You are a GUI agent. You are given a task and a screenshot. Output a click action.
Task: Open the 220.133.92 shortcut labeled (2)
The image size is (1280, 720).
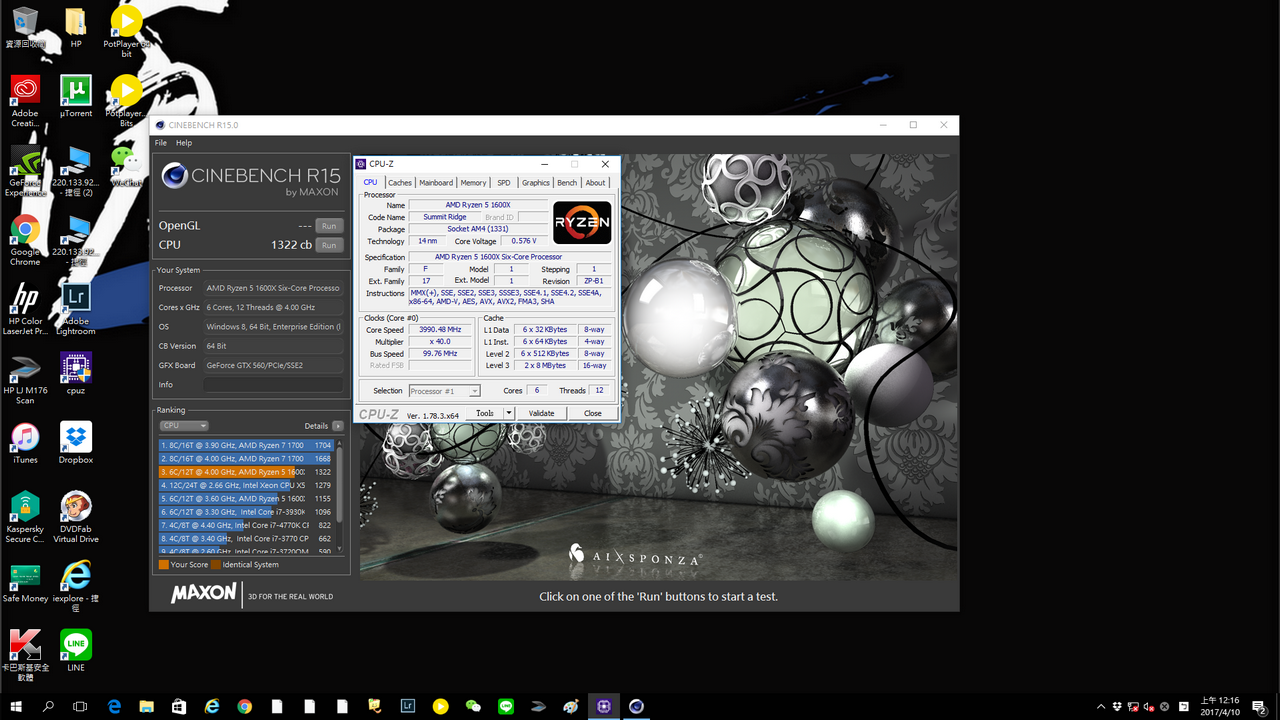click(76, 170)
